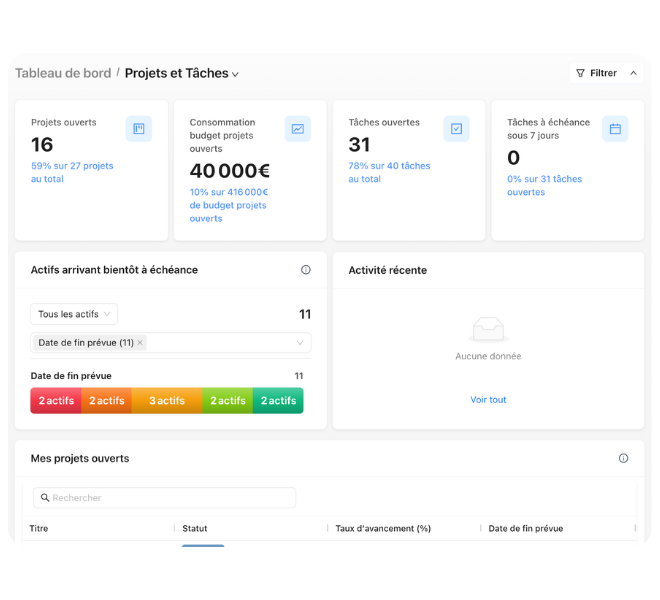Click the empty inbox Aucune donnée icon

click(488, 329)
